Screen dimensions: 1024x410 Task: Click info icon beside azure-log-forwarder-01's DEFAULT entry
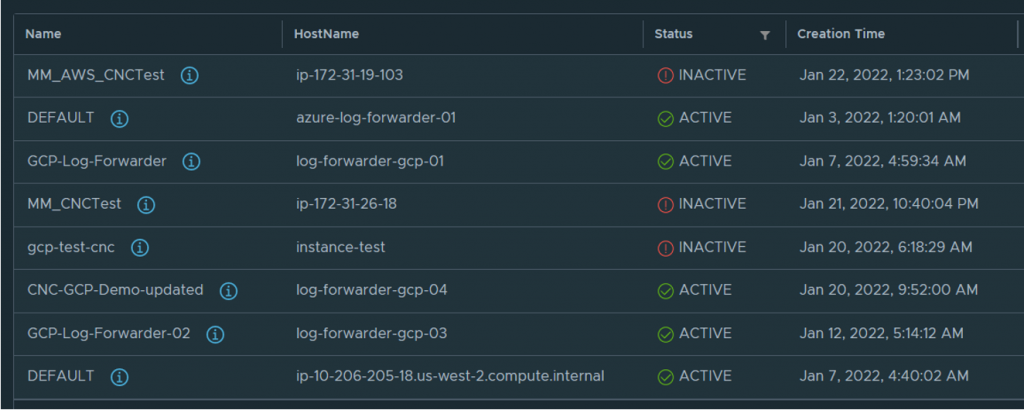[x=119, y=118]
